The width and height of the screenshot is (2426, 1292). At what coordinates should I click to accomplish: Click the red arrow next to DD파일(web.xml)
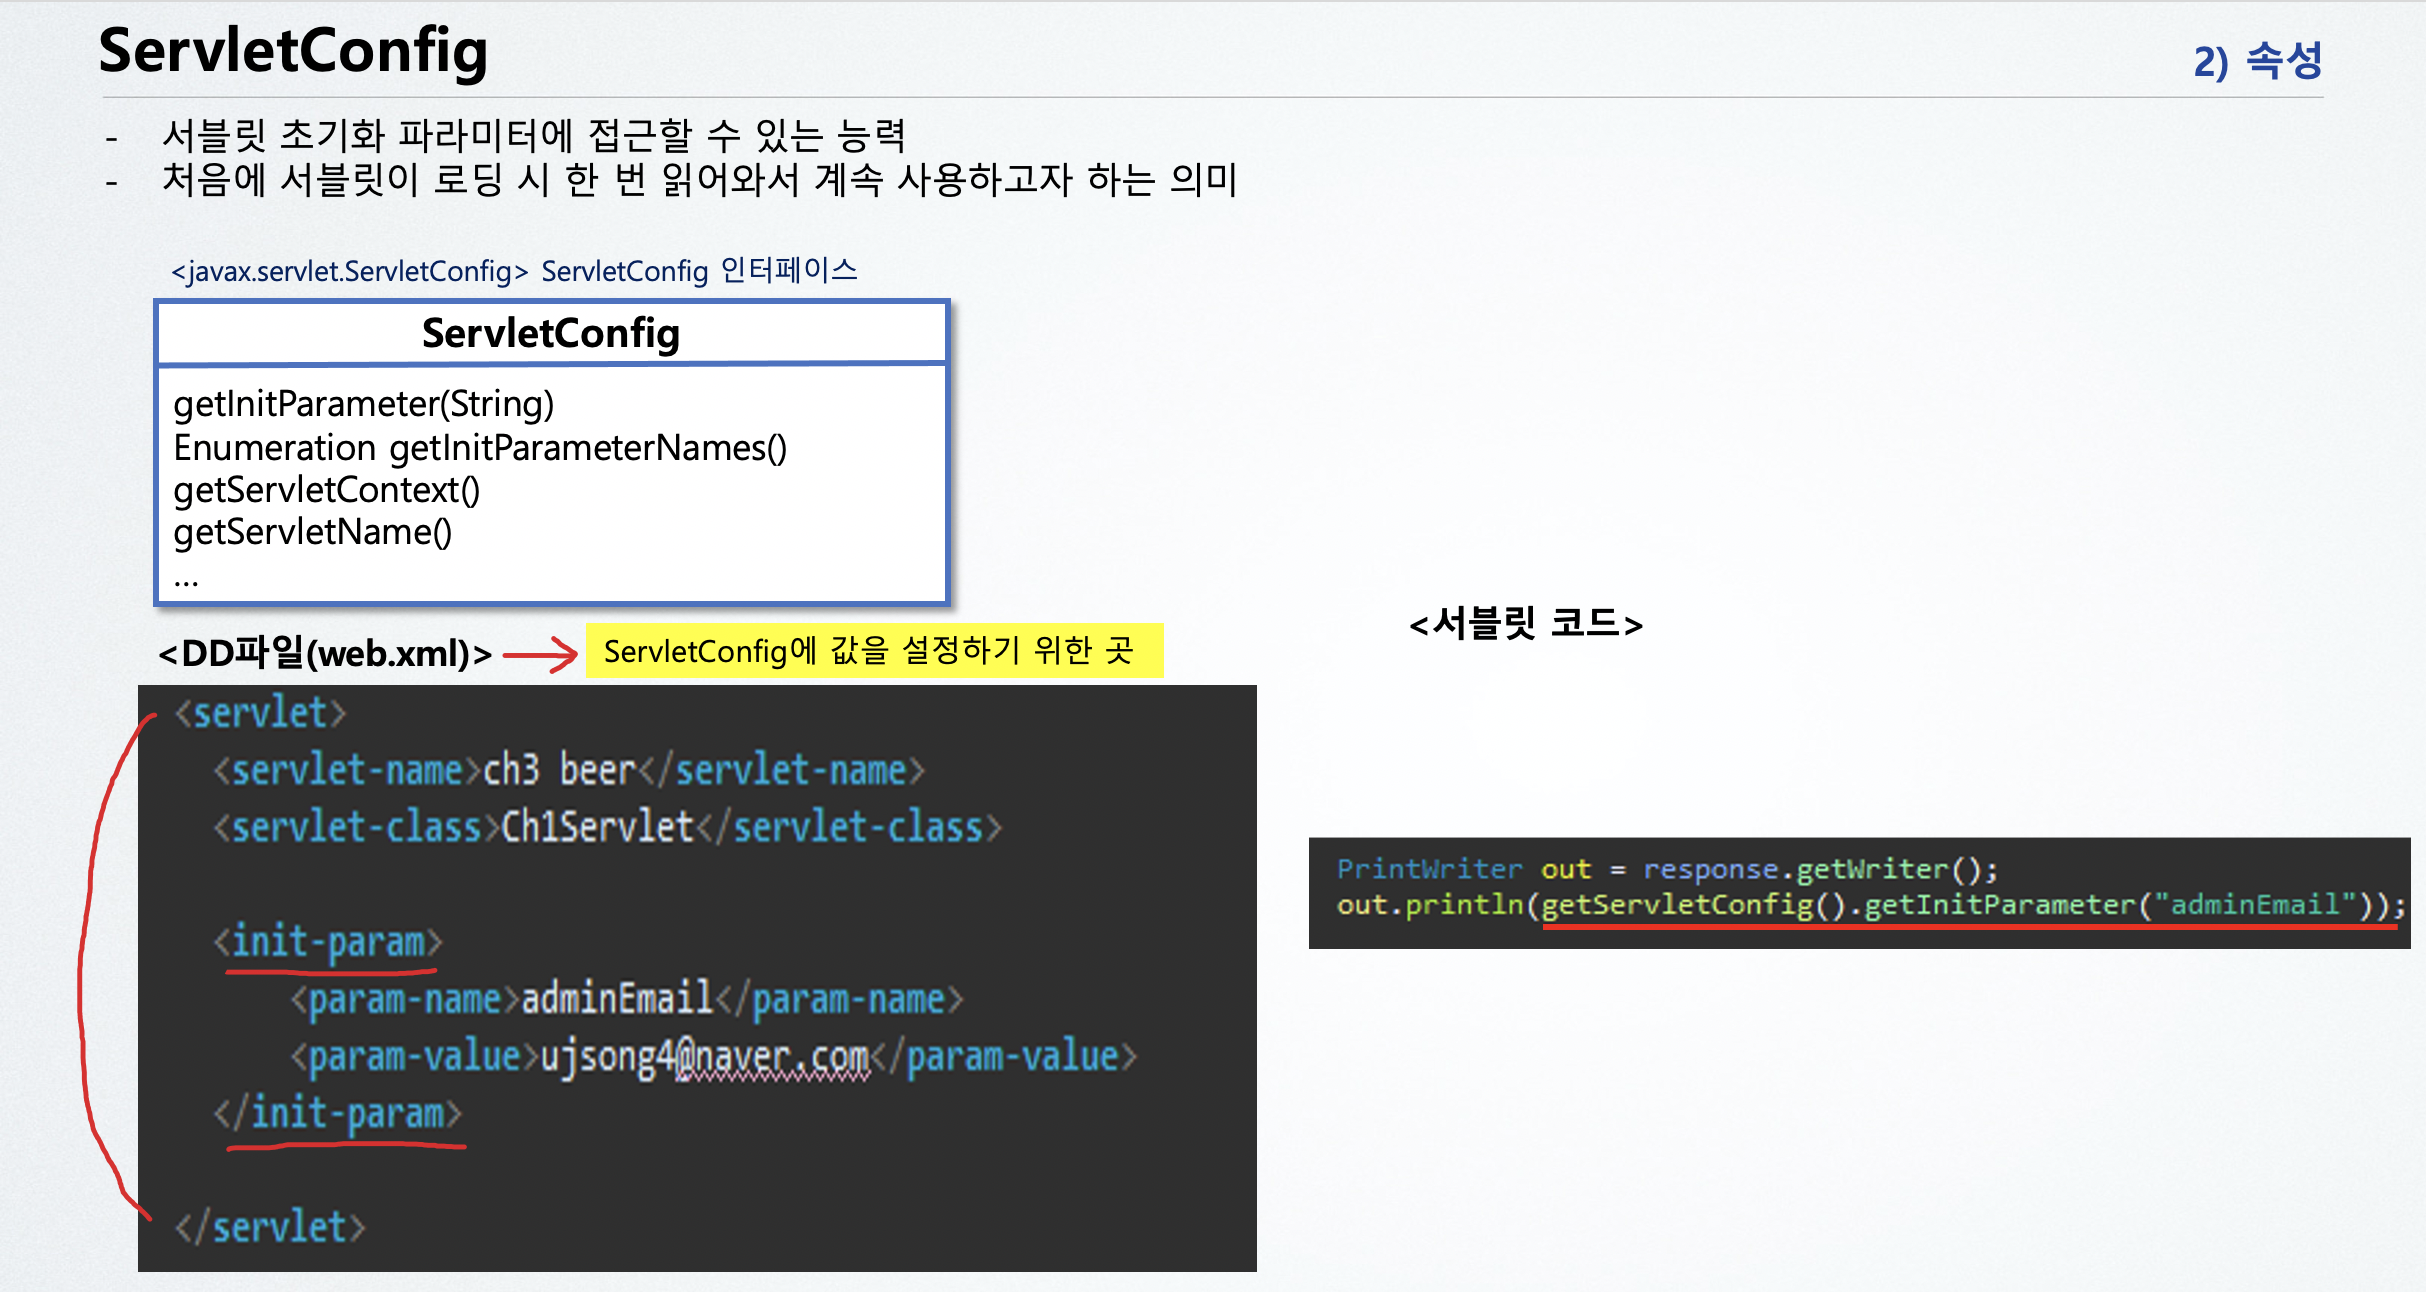(x=541, y=655)
